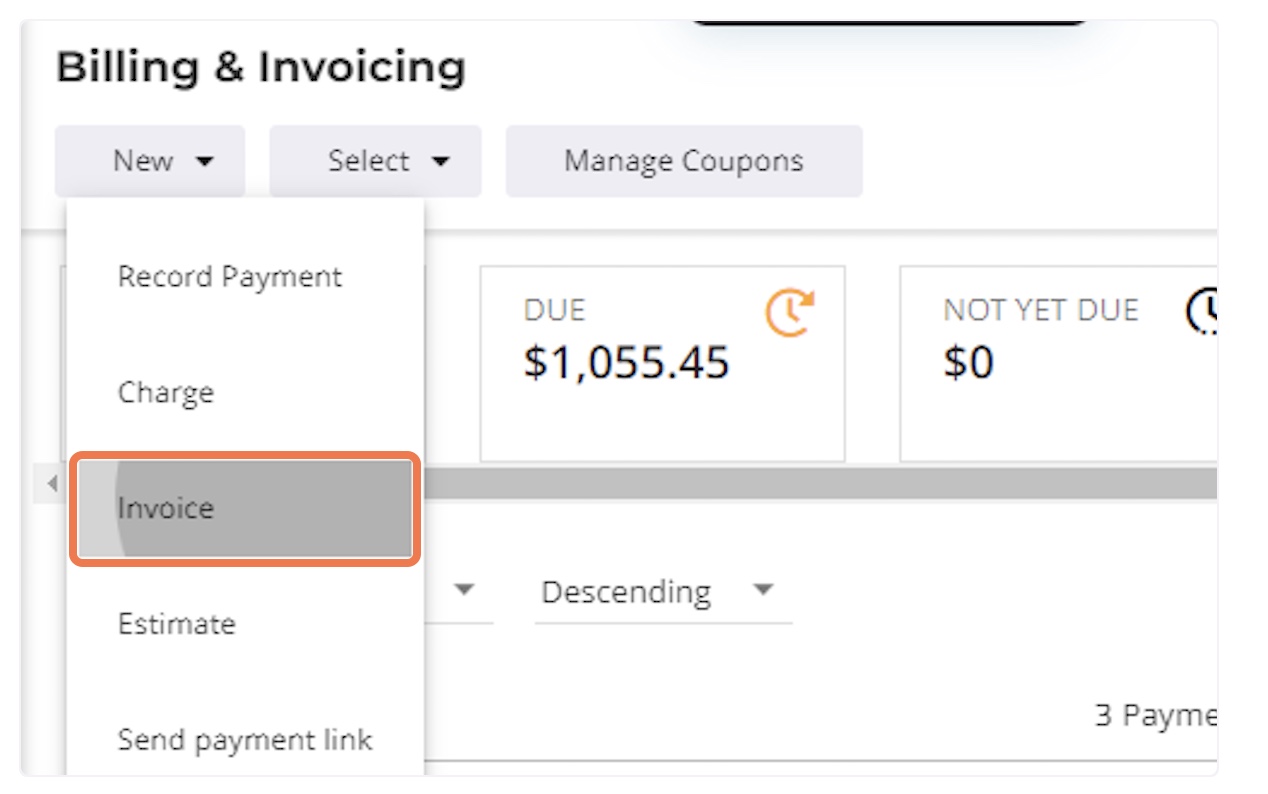Open the Select dropdown button
The height and width of the screenshot is (794, 1268).
tap(375, 161)
